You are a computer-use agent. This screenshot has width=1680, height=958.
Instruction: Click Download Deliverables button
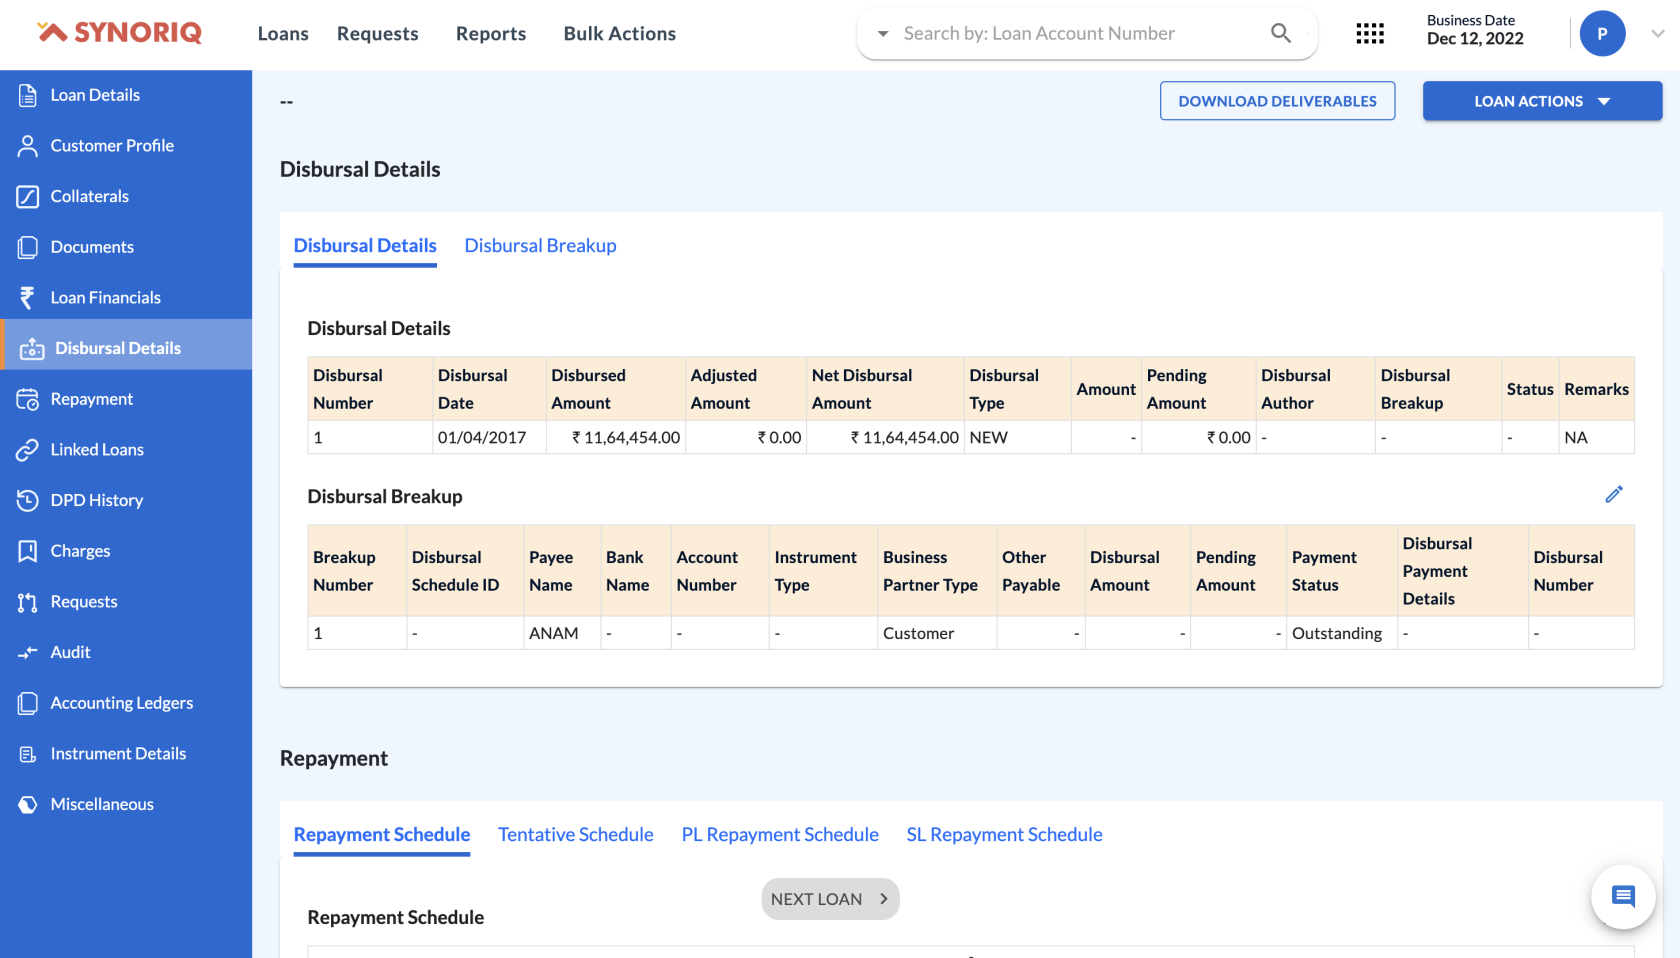point(1277,101)
